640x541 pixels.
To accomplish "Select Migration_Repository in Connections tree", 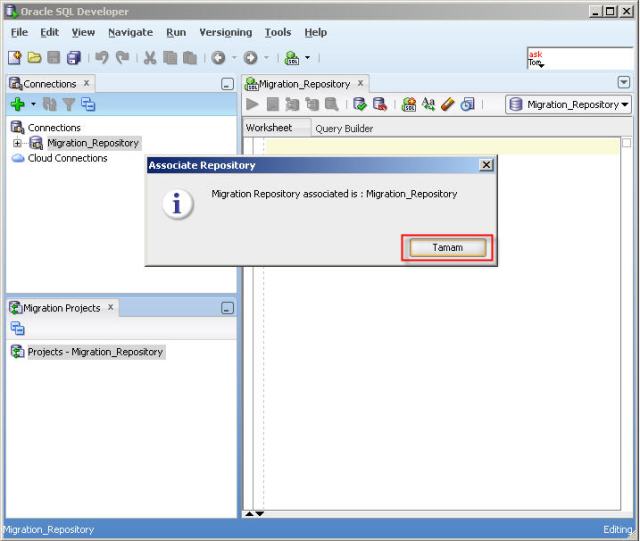I will pos(93,143).
